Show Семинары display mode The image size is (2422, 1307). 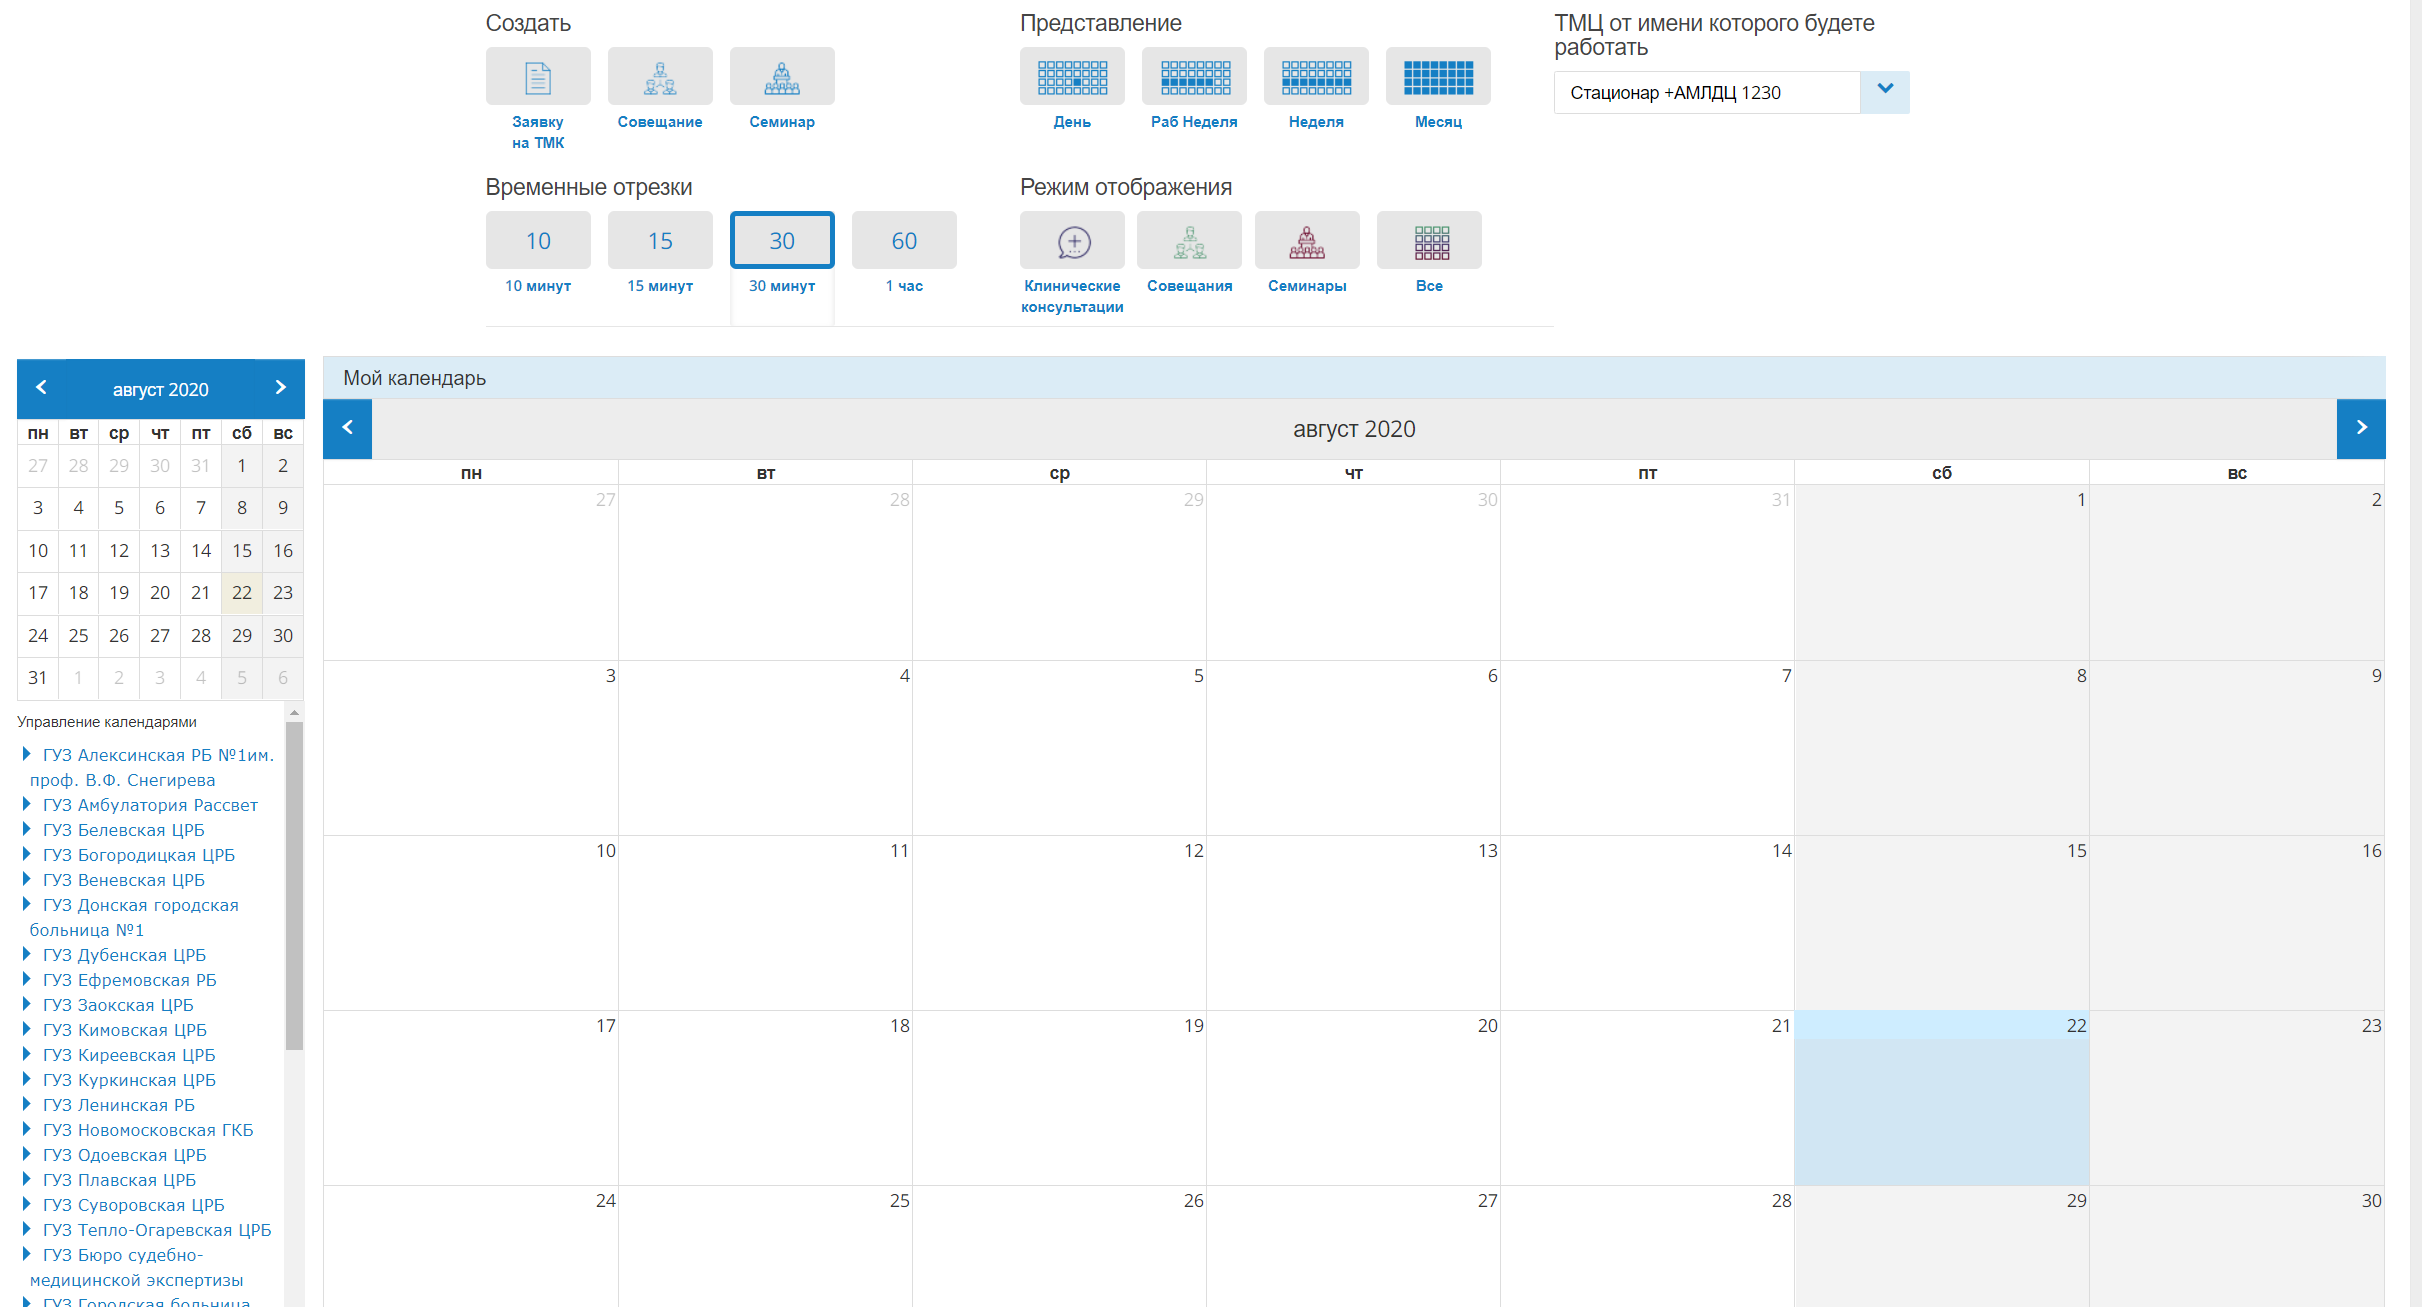[1307, 241]
